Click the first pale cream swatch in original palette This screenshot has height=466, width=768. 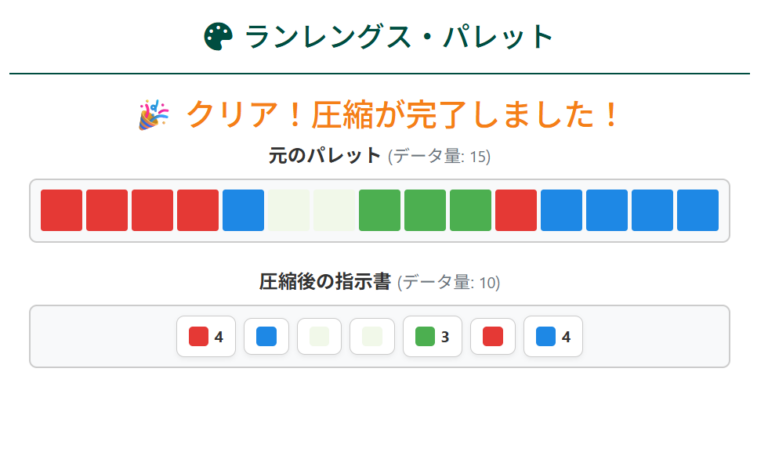[289, 210]
